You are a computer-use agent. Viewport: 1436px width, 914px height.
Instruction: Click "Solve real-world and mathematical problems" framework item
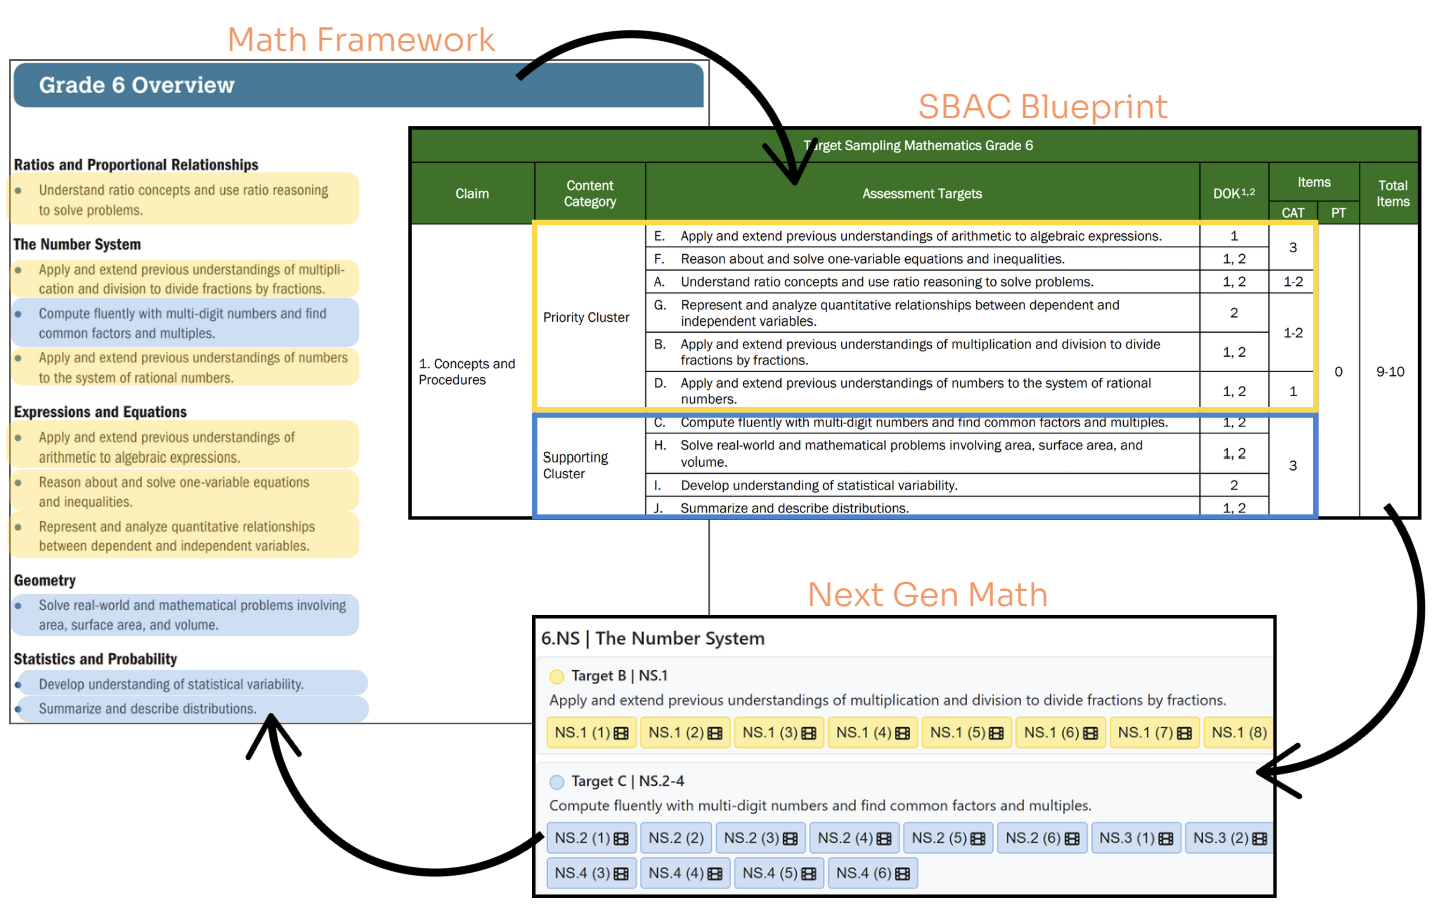point(183,615)
